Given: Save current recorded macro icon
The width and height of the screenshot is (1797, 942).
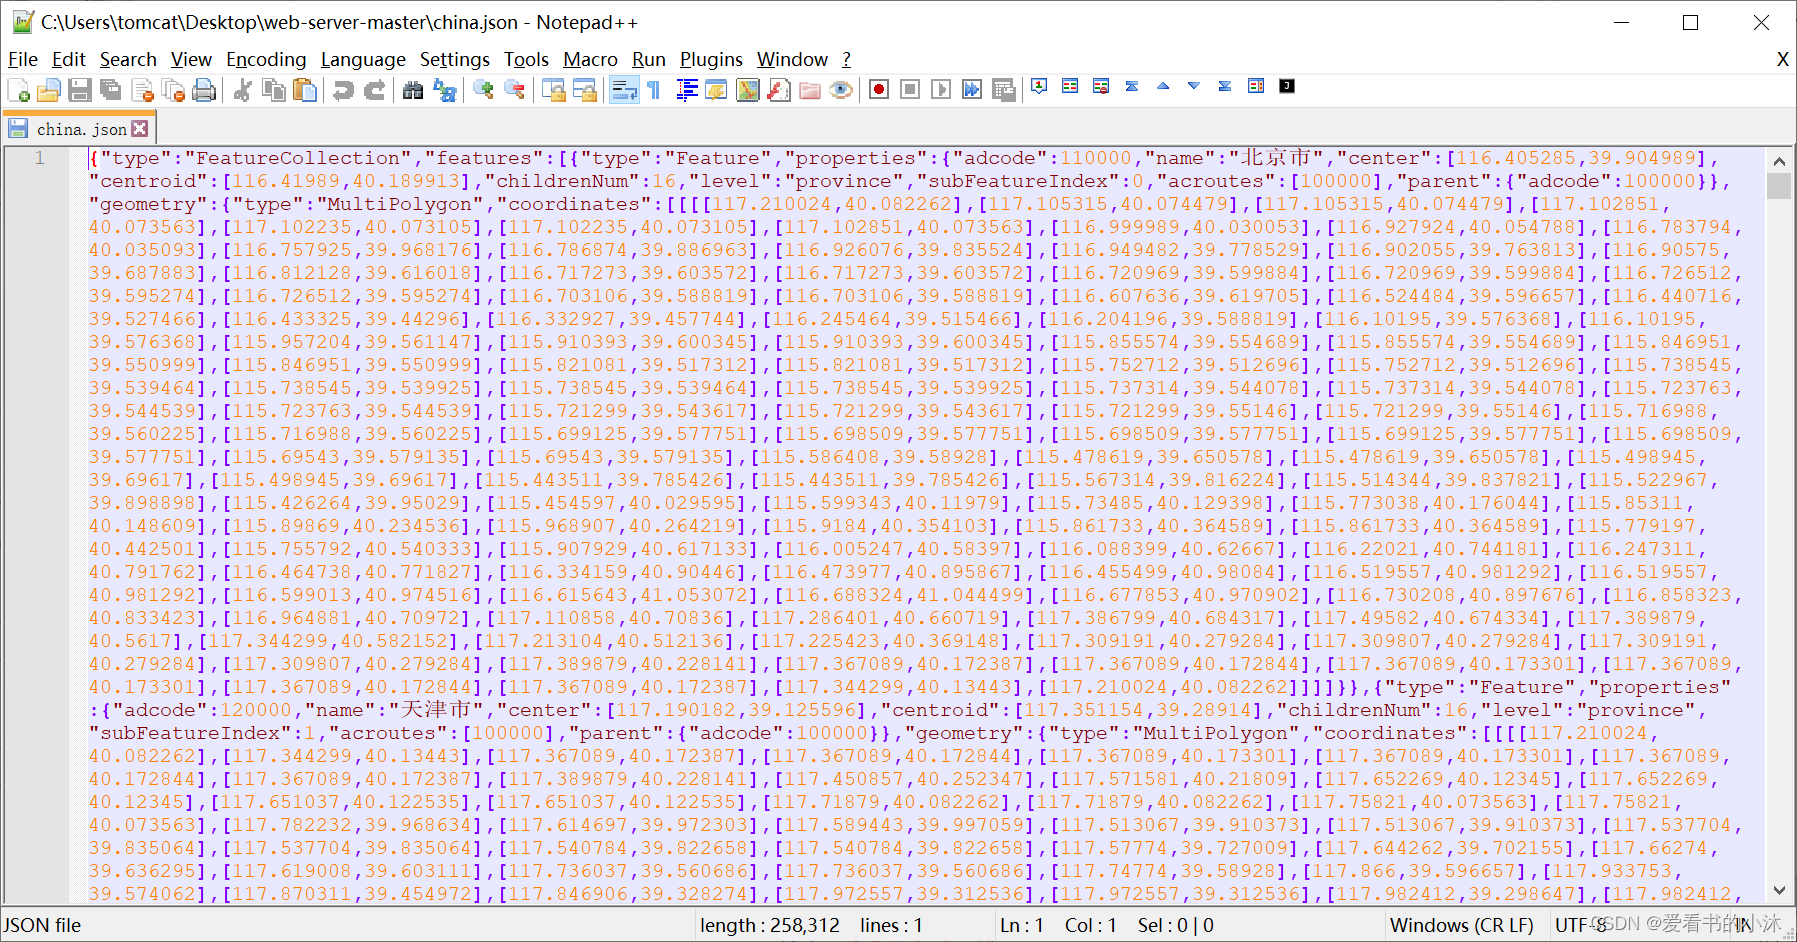Looking at the screenshot, I should coord(1003,90).
